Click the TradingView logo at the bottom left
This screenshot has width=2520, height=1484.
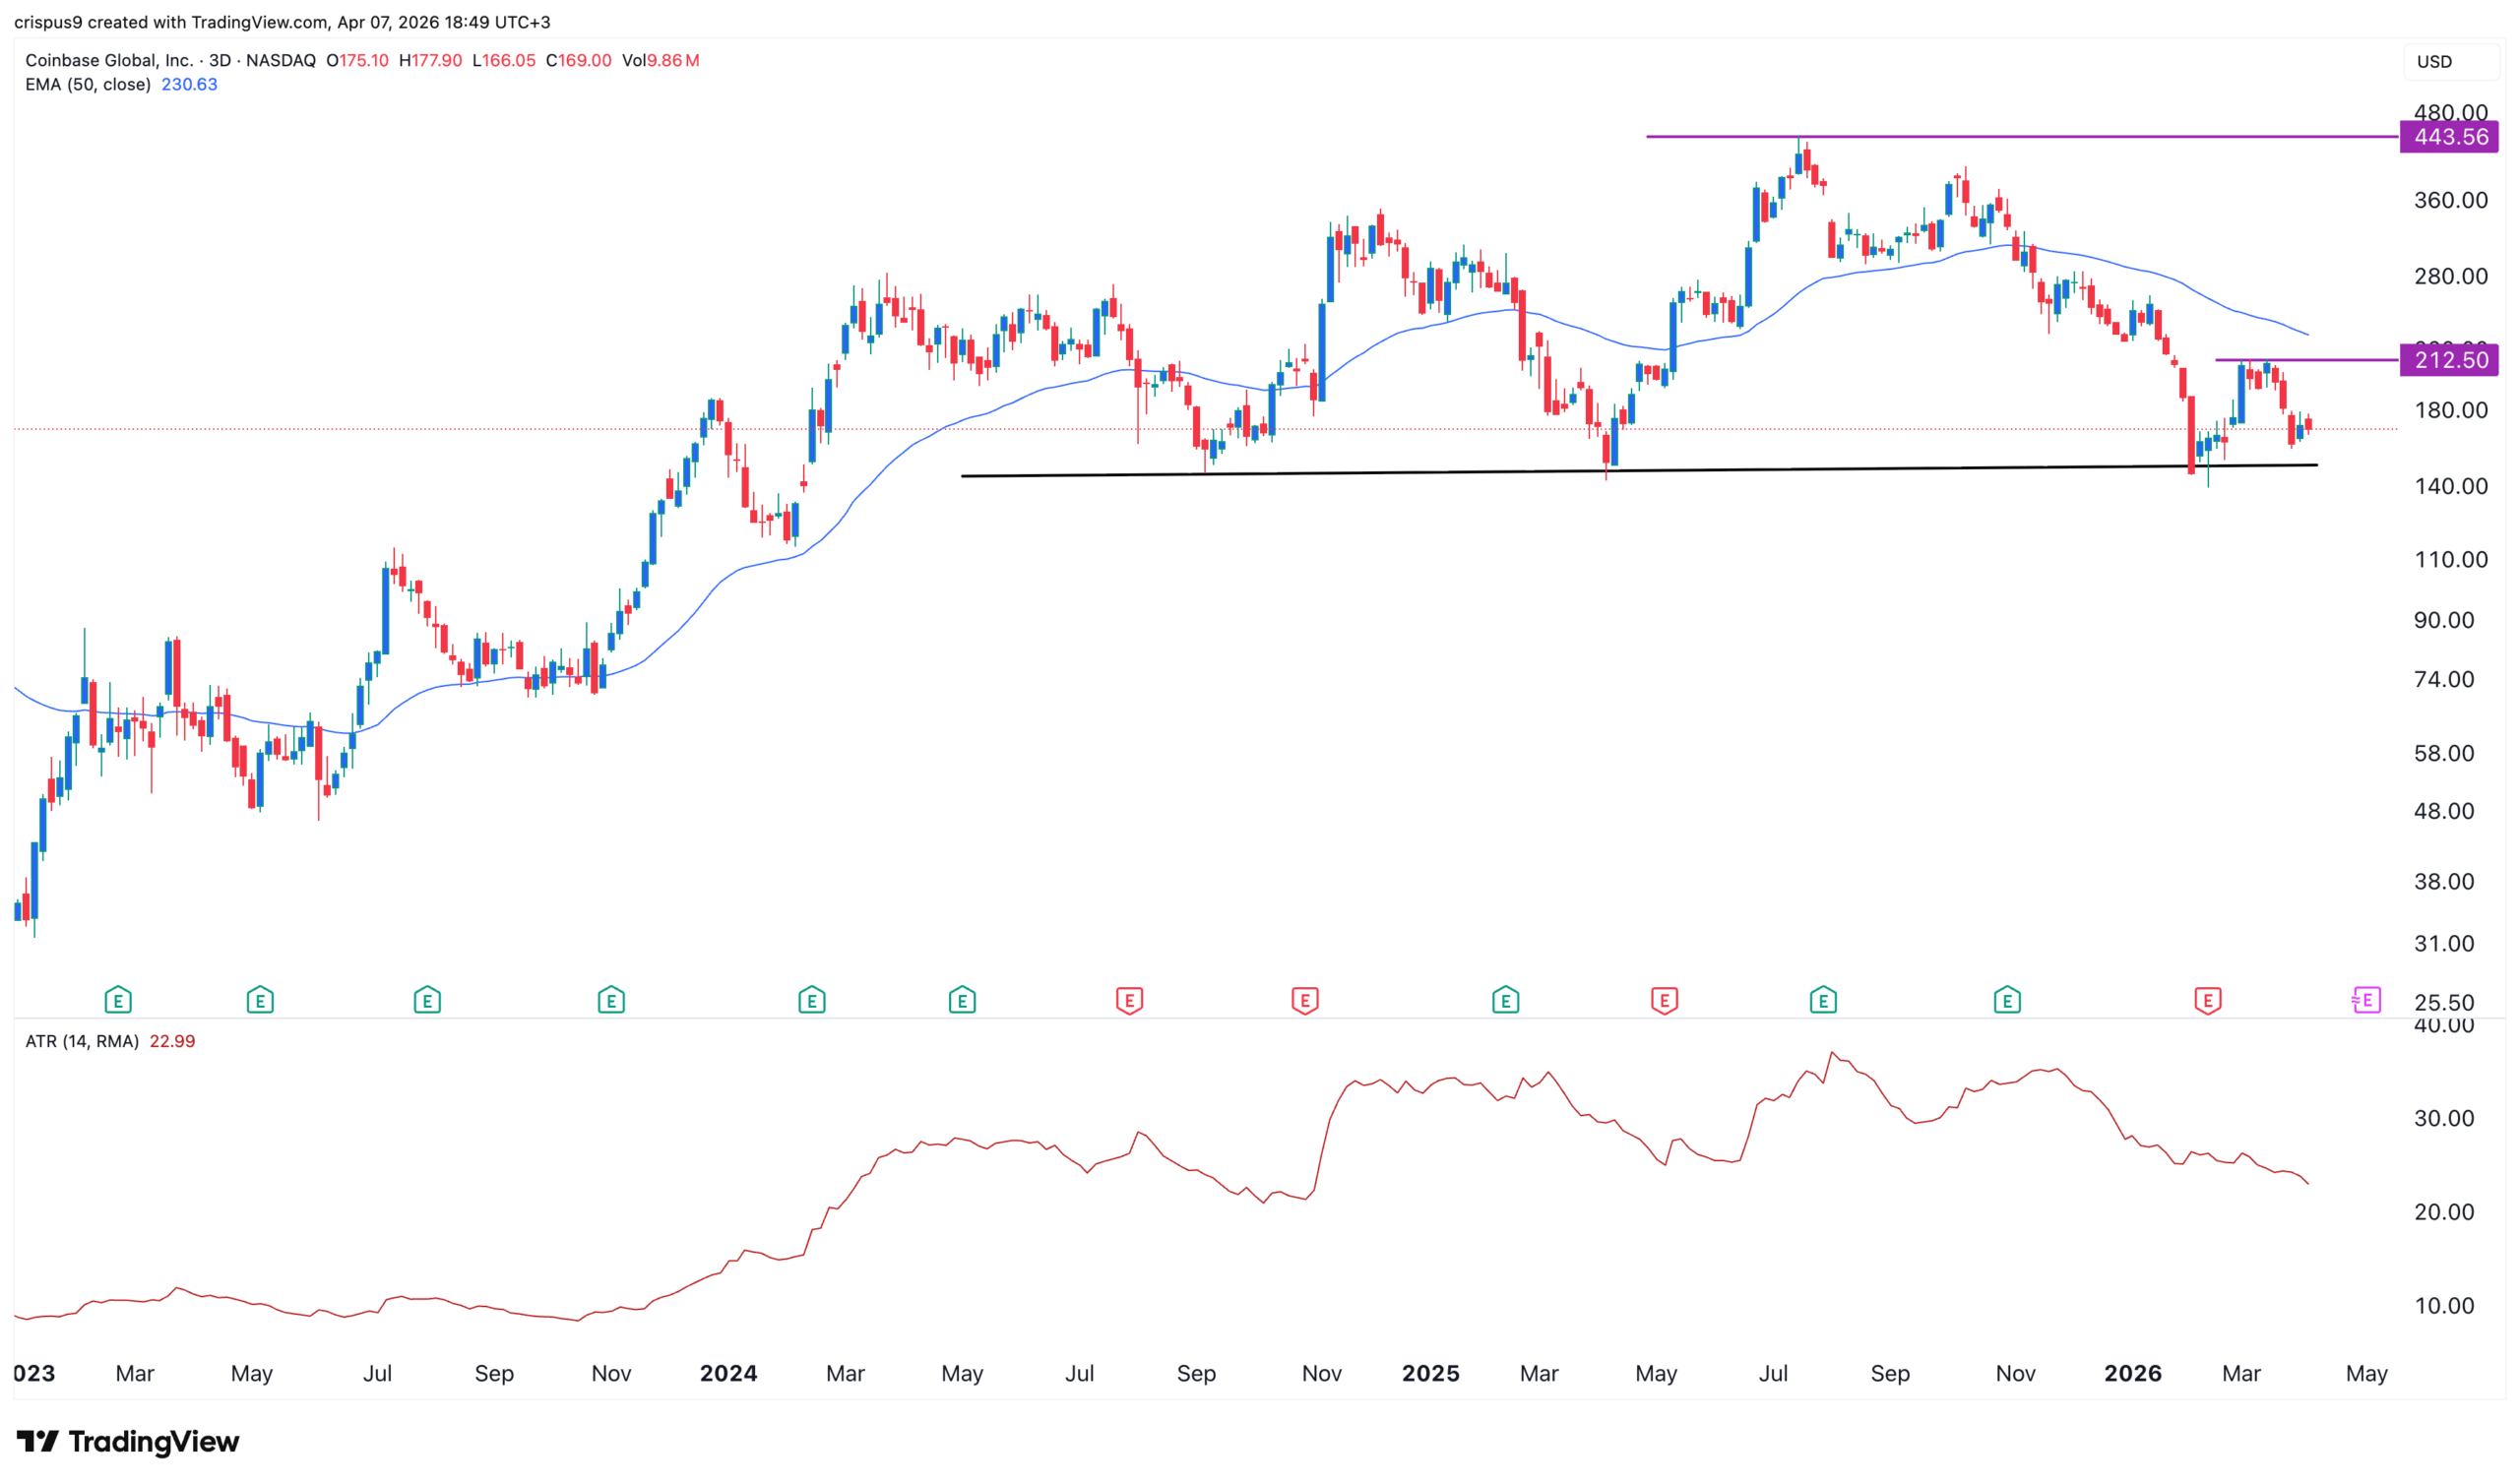(128, 1441)
